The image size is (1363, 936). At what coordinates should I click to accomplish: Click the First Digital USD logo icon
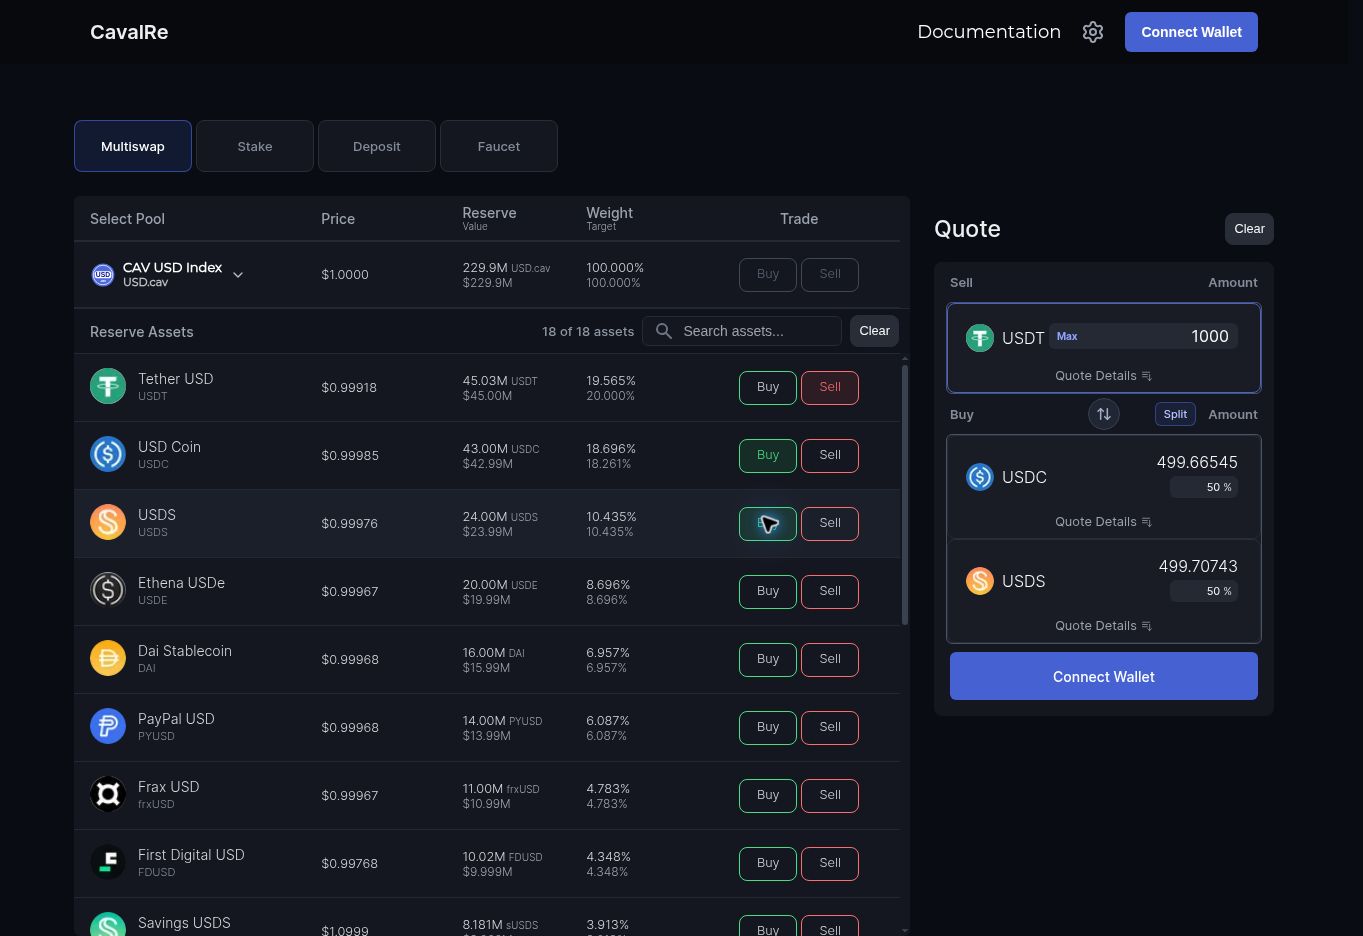pyautogui.click(x=108, y=862)
